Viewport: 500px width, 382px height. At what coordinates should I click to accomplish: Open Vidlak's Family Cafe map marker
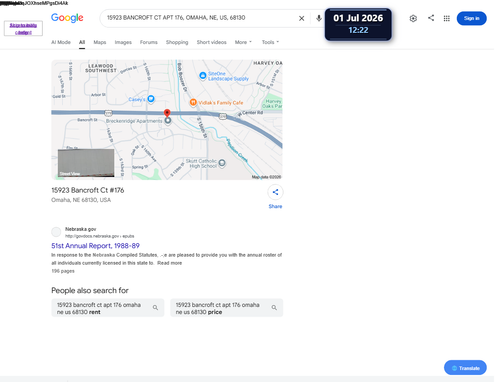click(x=193, y=103)
